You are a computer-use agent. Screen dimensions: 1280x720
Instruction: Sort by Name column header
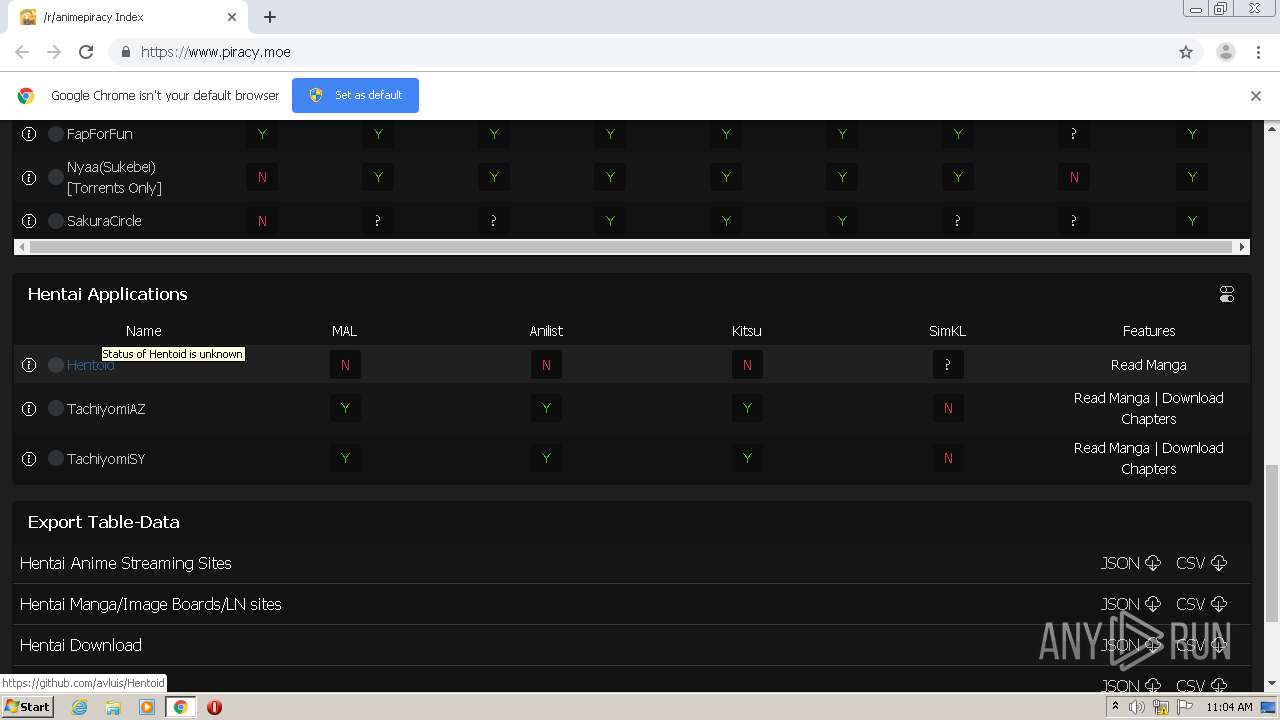144,331
